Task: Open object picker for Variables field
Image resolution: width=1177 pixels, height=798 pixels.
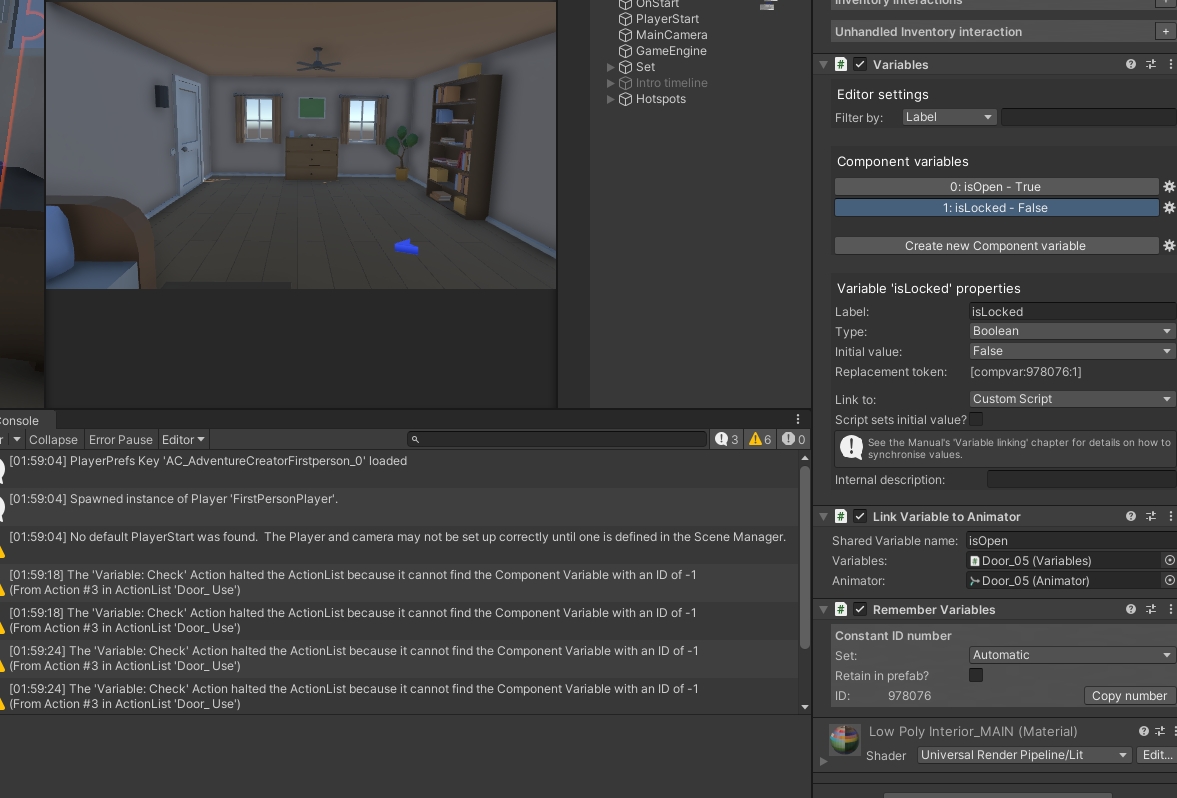Action: click(1169, 561)
